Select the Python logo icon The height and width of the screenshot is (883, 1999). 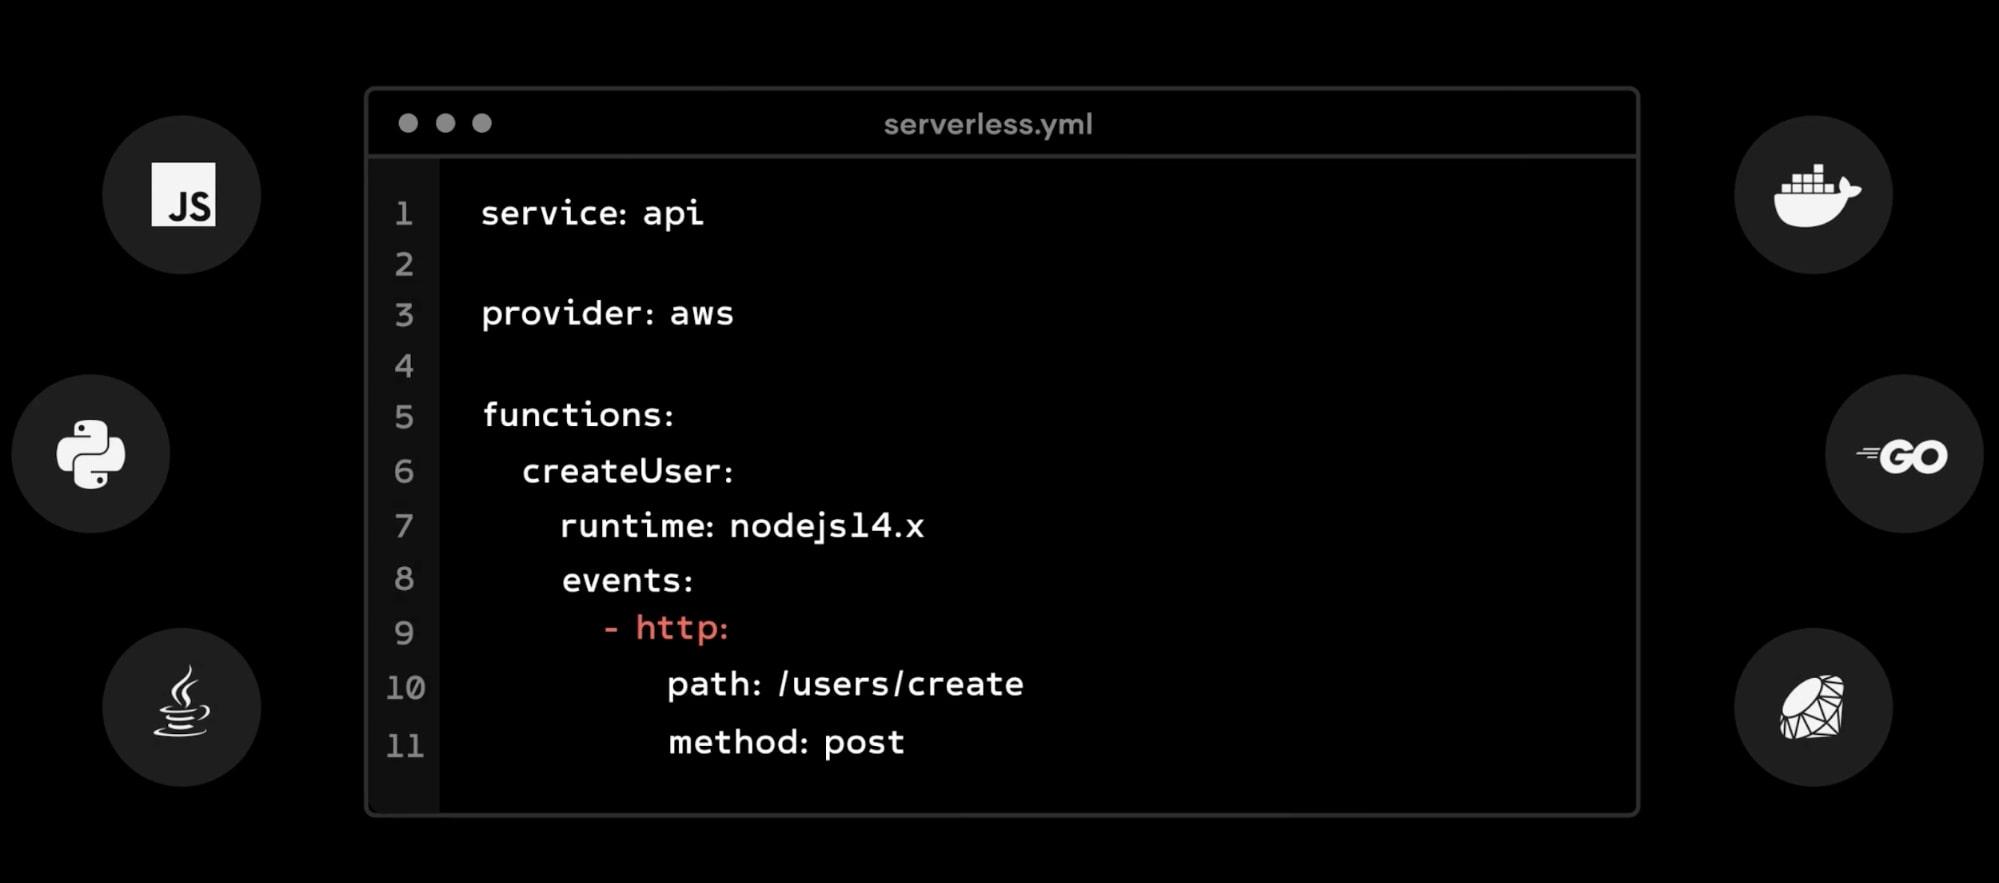click(91, 454)
